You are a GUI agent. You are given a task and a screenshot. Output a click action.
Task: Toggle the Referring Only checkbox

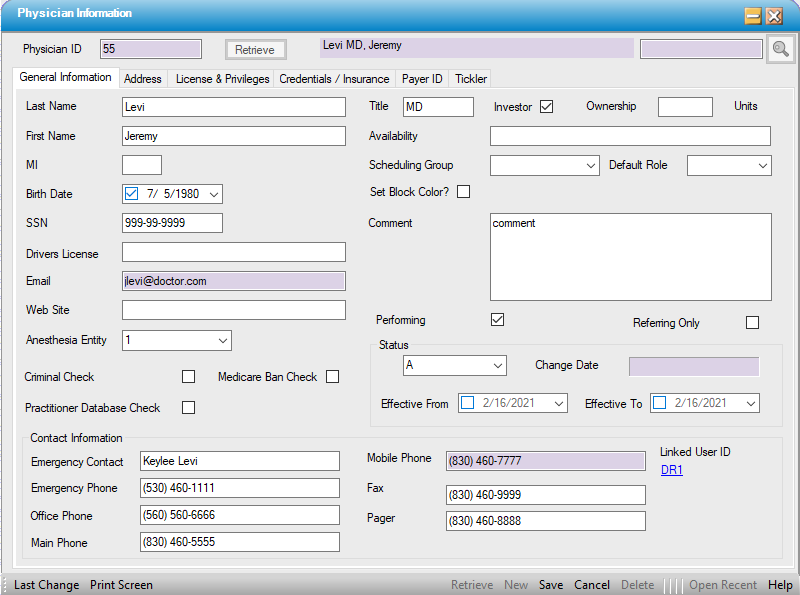click(x=752, y=323)
